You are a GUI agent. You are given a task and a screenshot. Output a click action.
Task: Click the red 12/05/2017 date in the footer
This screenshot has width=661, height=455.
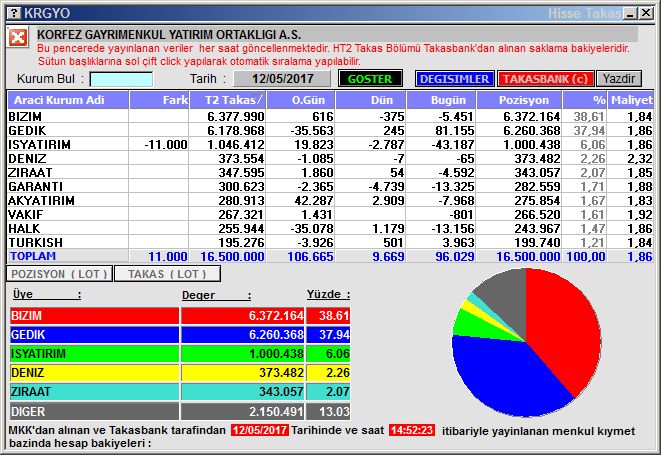[x=260, y=430]
